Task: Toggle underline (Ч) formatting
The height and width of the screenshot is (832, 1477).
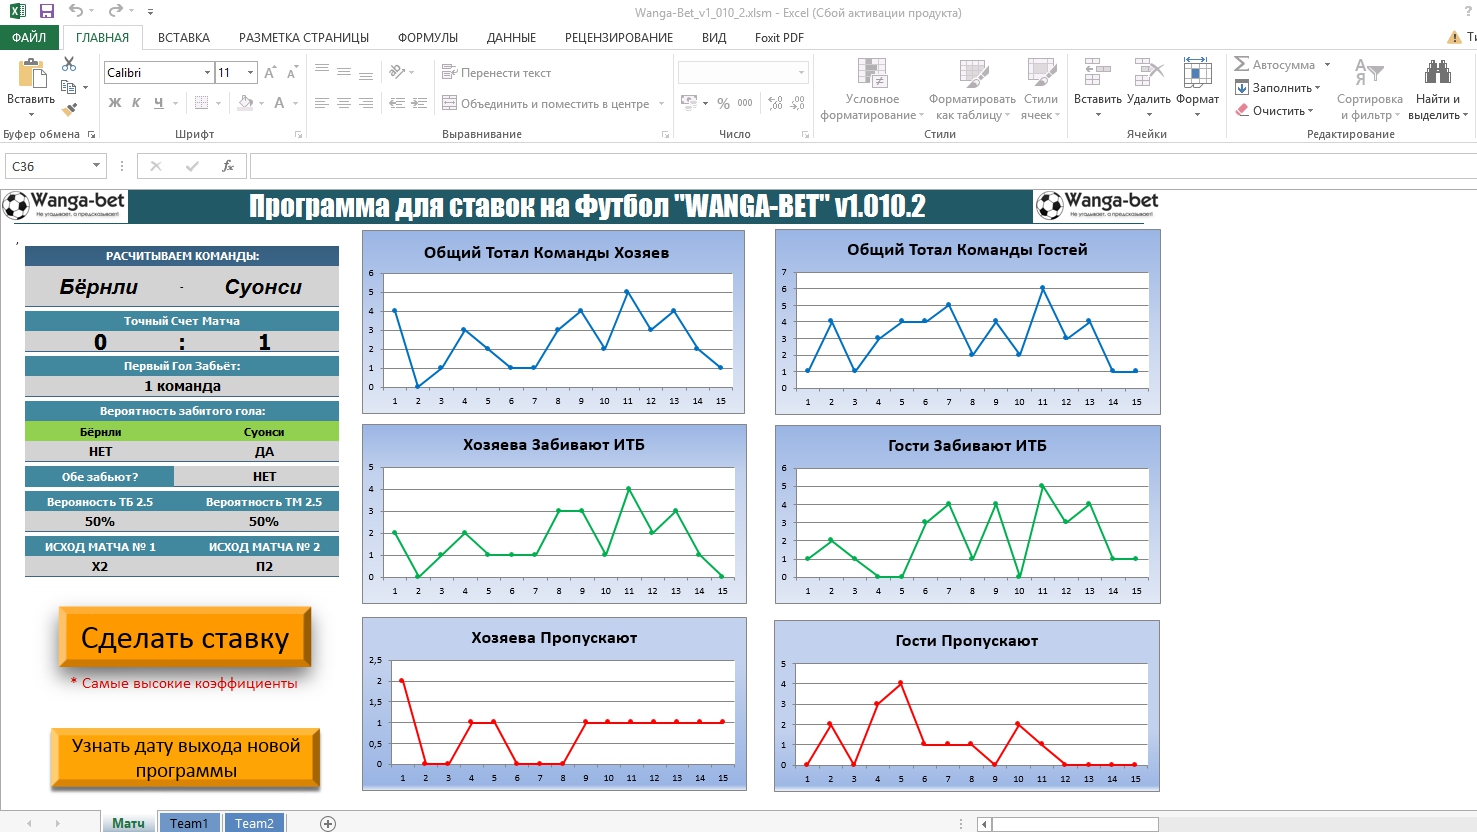Action: pos(158,103)
